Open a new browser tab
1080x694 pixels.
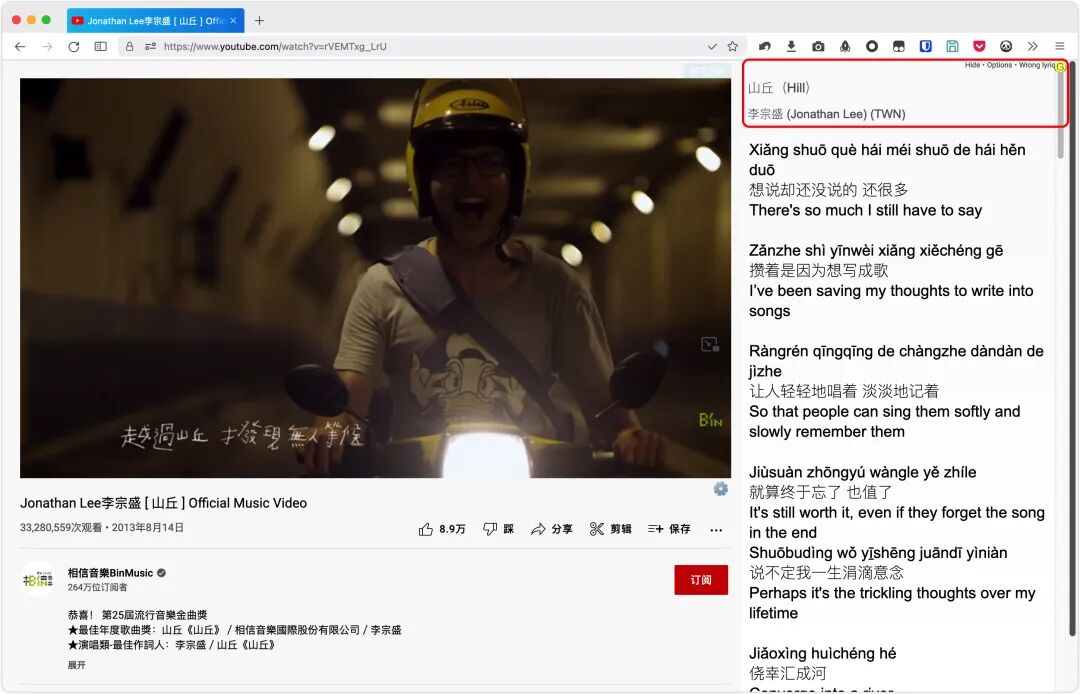point(259,21)
